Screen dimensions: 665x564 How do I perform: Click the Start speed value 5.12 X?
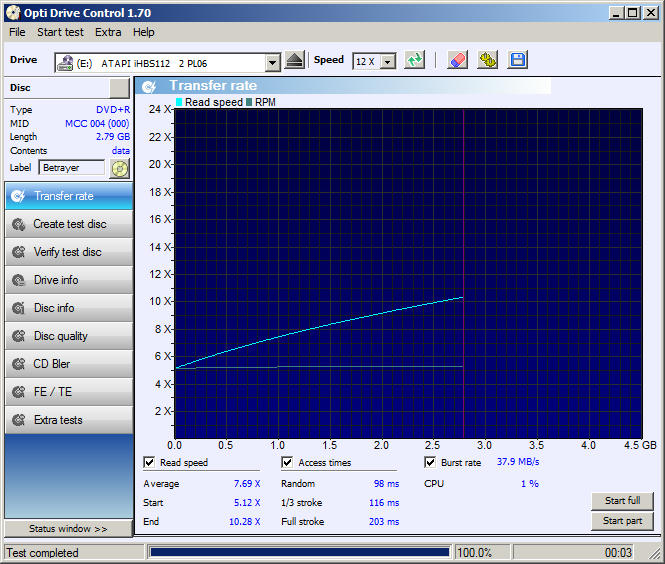pos(247,503)
